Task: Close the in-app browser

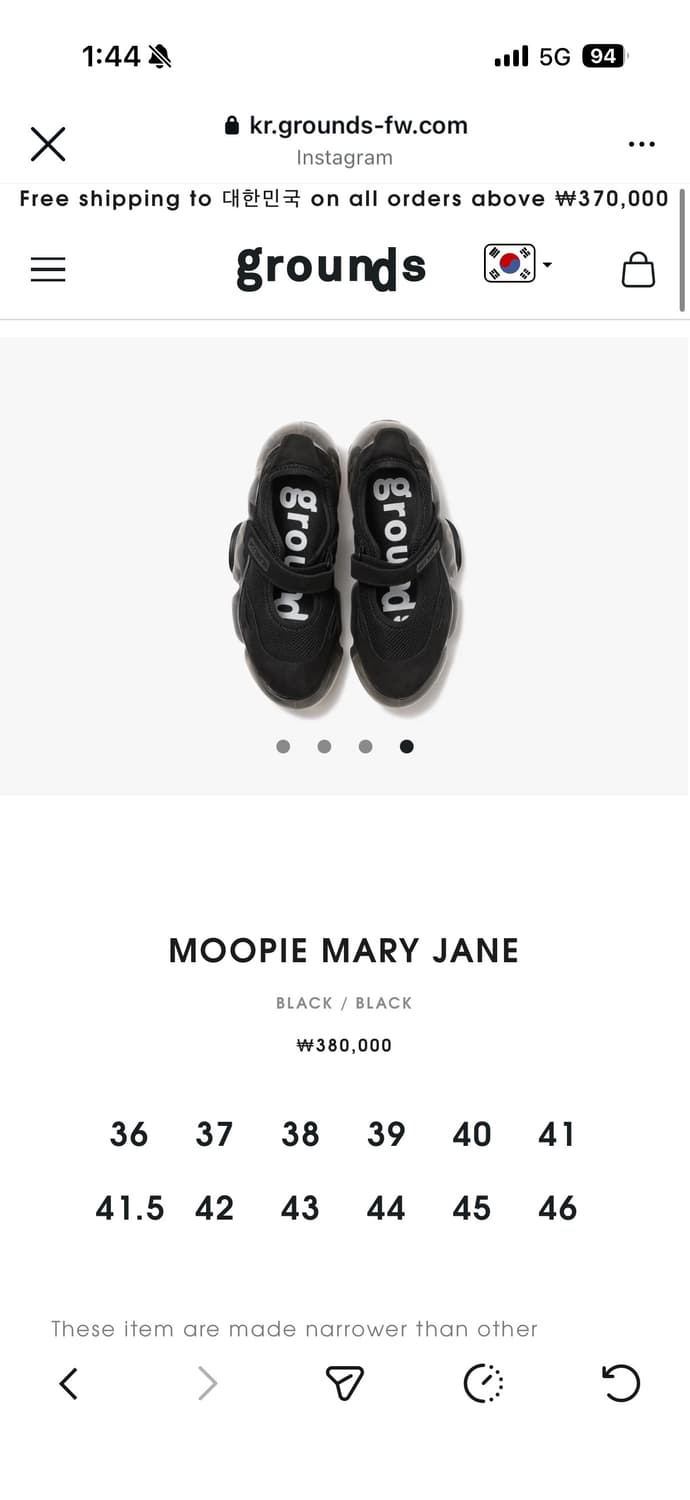Action: click(x=48, y=144)
